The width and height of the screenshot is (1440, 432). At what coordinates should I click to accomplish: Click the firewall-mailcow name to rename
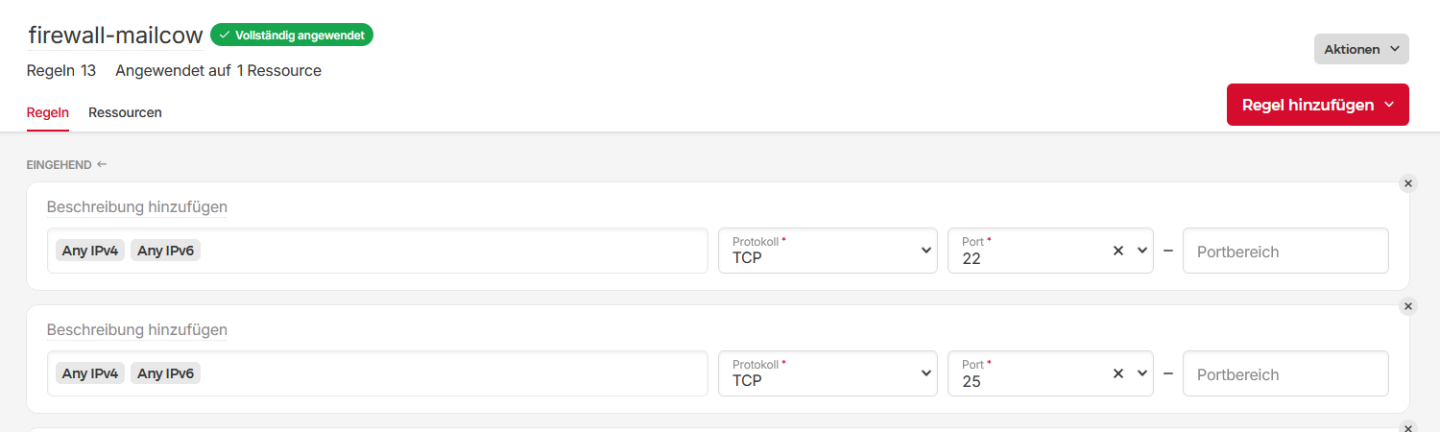(x=115, y=35)
